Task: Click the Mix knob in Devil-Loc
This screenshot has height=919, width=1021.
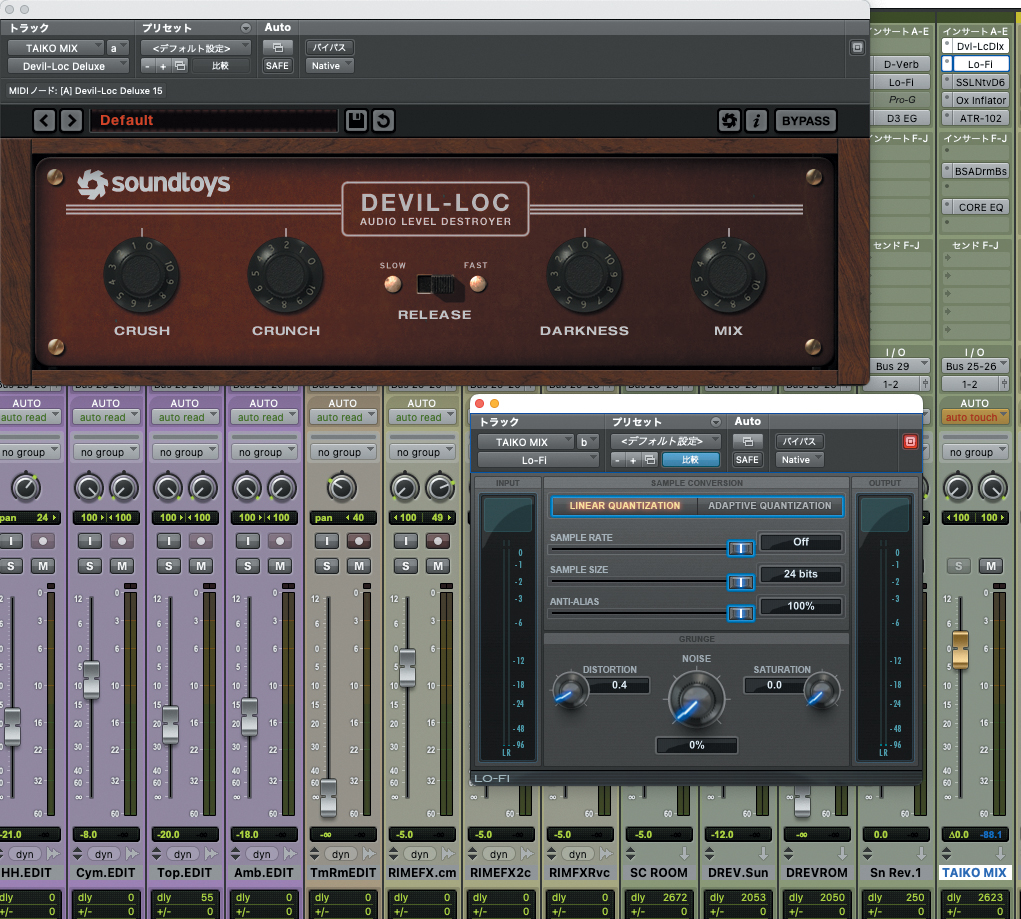Action: click(x=728, y=275)
